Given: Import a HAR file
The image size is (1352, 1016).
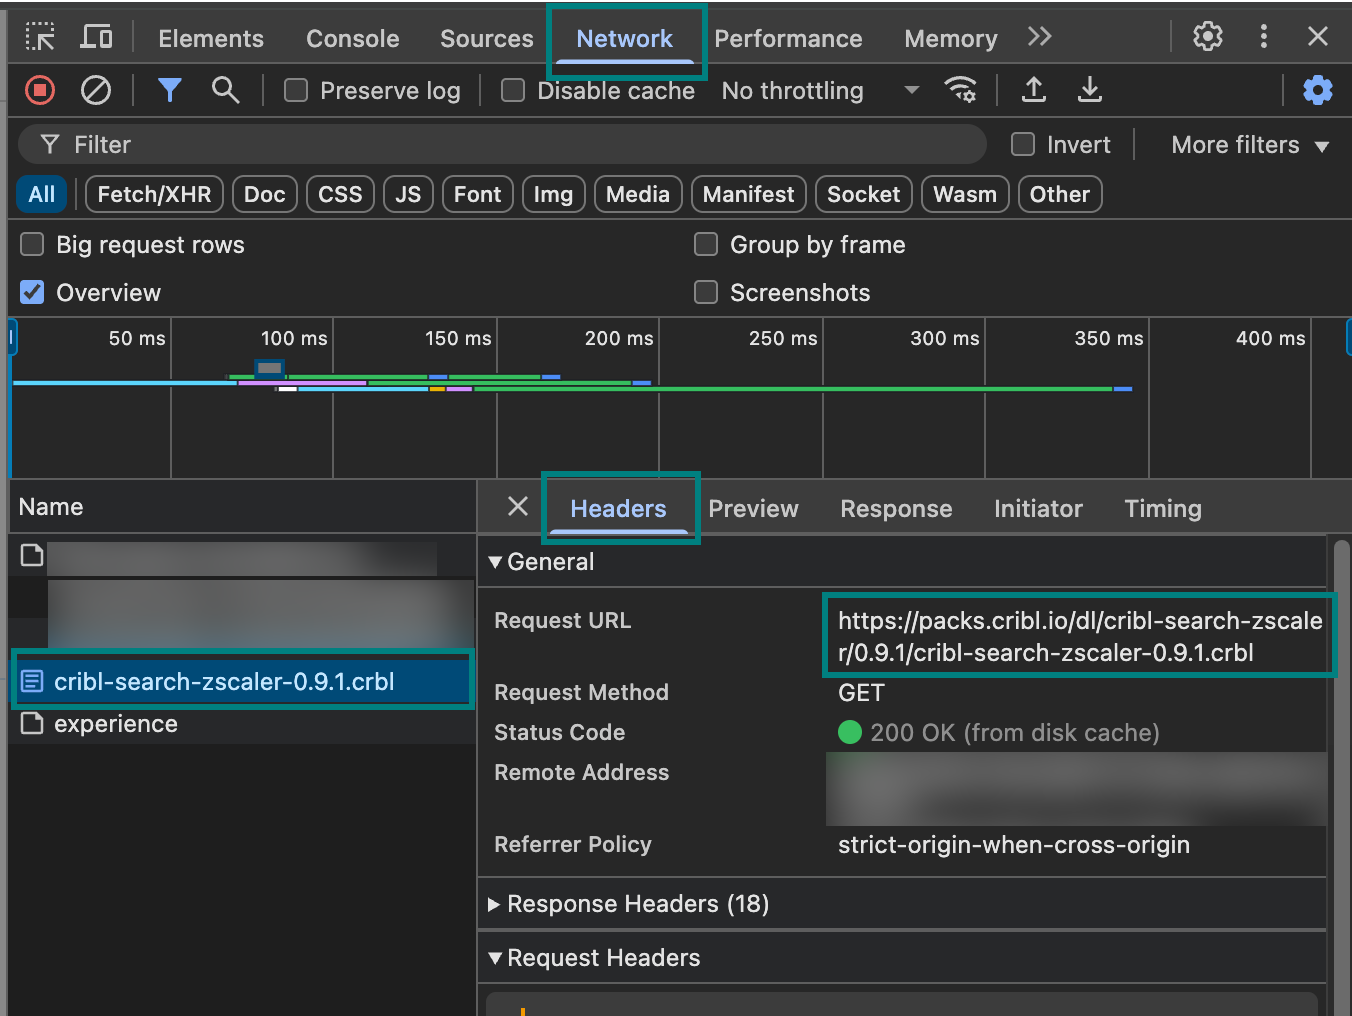Looking at the screenshot, I should pyautogui.click(x=1034, y=90).
